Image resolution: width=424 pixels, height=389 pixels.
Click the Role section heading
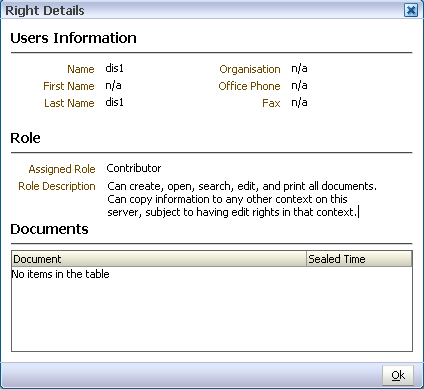coord(25,138)
